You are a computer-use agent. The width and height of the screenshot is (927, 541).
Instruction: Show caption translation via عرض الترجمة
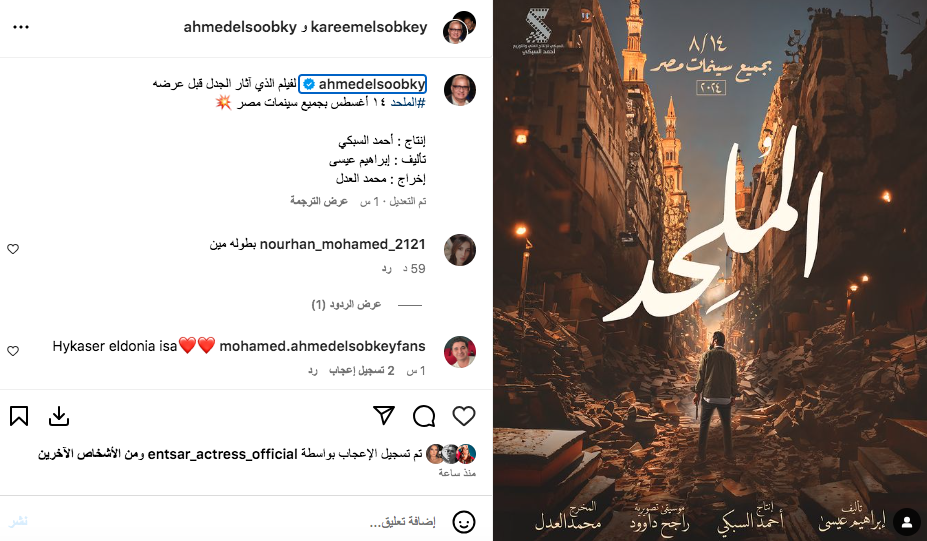point(319,201)
